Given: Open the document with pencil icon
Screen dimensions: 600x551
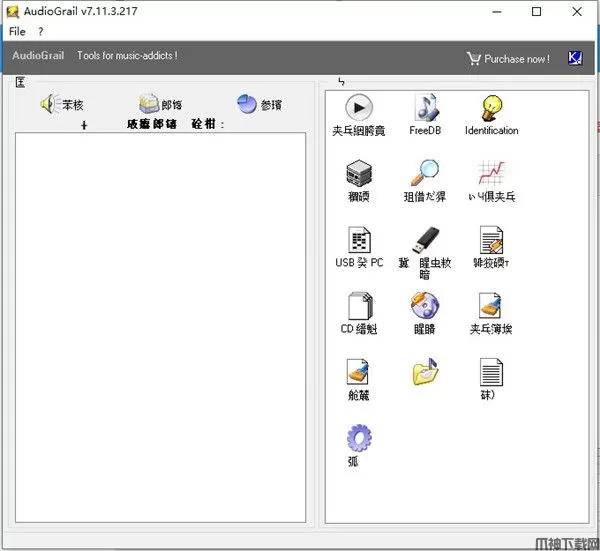Looking at the screenshot, I should point(491,240).
